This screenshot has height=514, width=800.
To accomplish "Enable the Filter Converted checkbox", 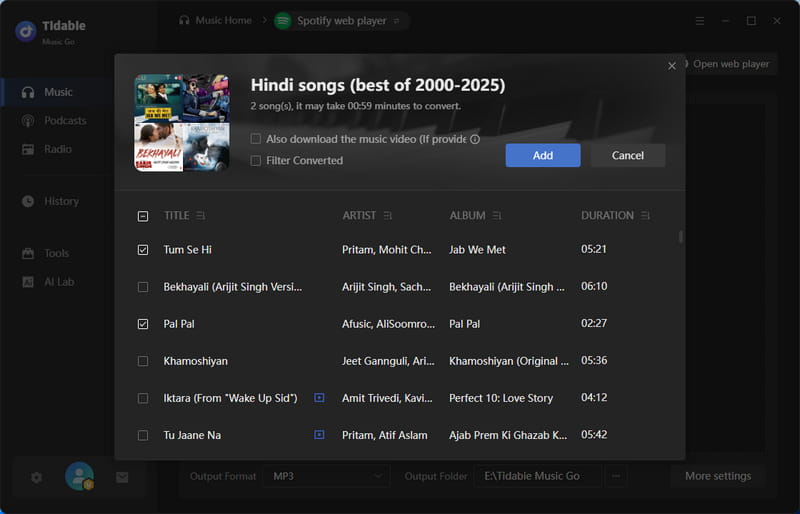I will pos(256,161).
